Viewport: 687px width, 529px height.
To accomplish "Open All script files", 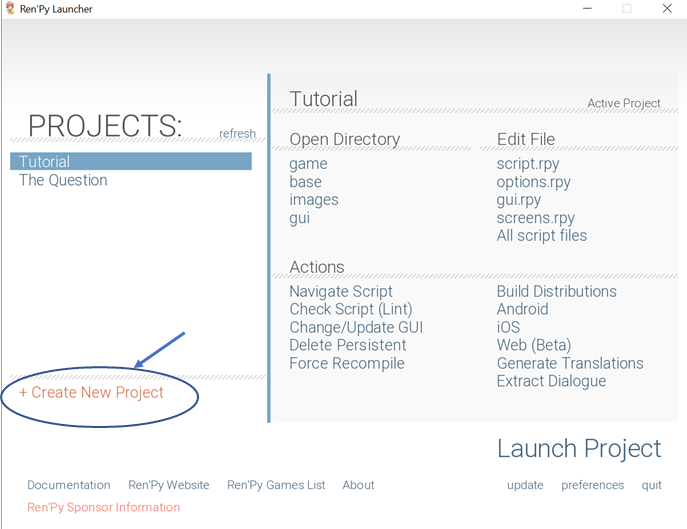I will click(x=542, y=235).
